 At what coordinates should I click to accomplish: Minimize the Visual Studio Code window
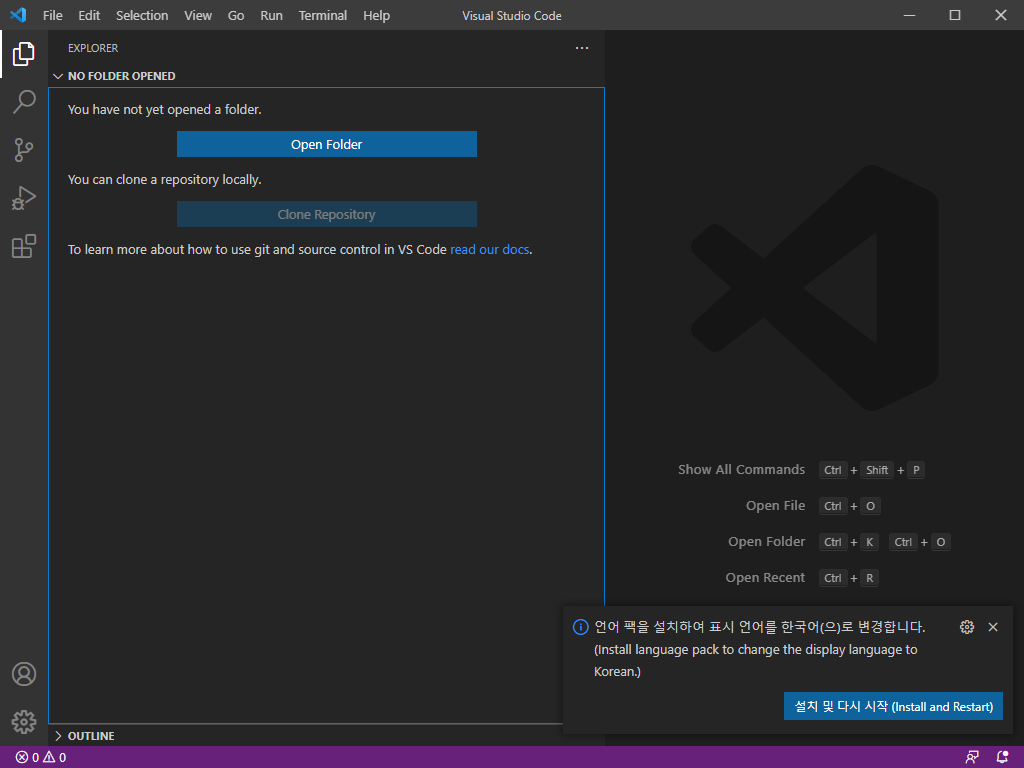point(909,15)
